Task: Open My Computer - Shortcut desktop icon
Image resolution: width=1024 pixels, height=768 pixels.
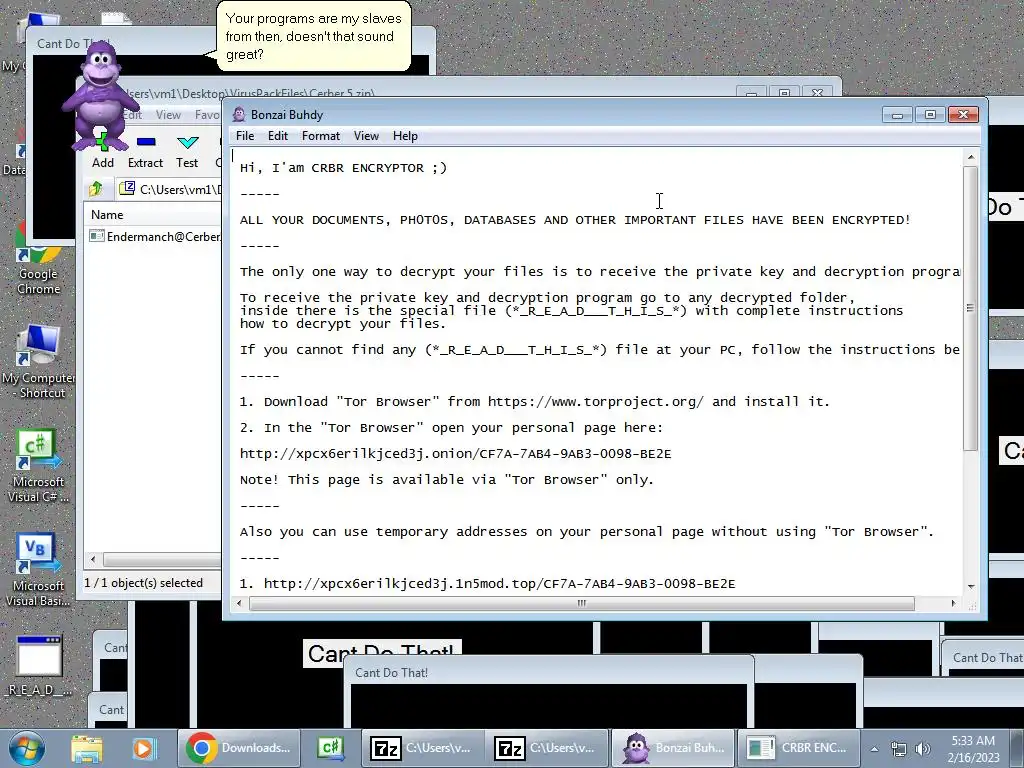Action: pyautogui.click(x=38, y=362)
